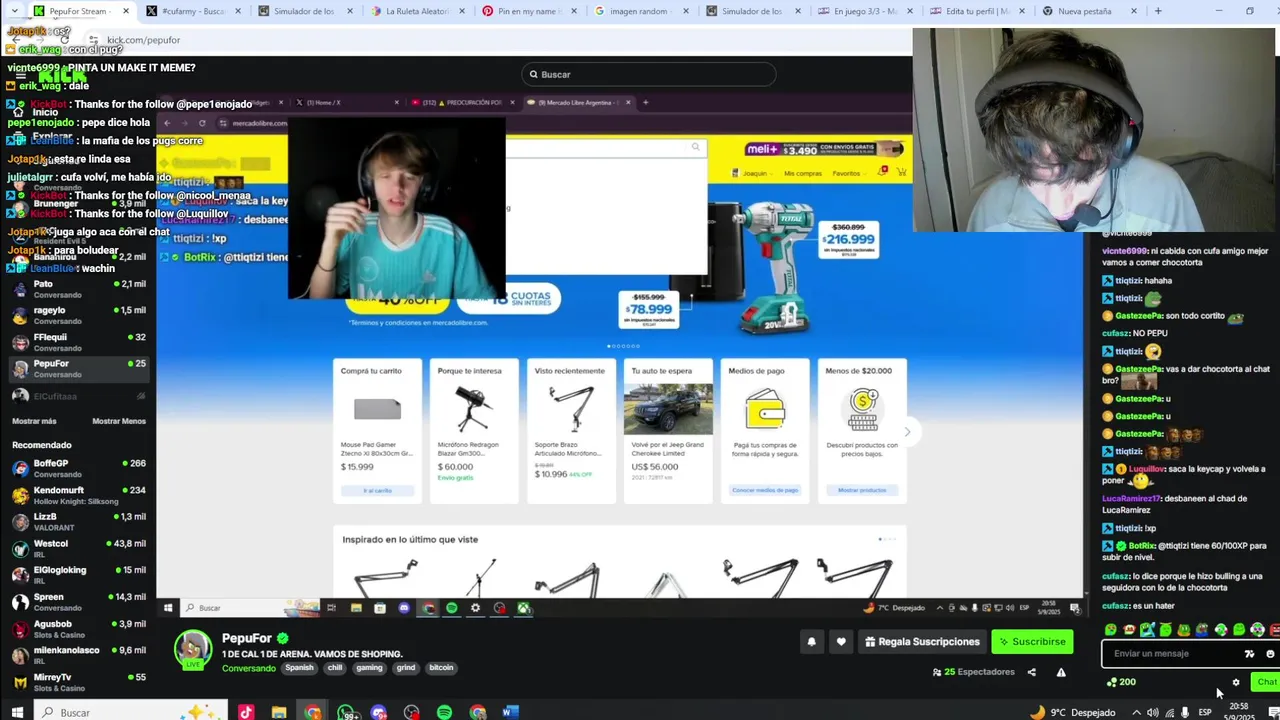
Task: Click the green Suscribirse button
Action: [x=1032, y=642]
